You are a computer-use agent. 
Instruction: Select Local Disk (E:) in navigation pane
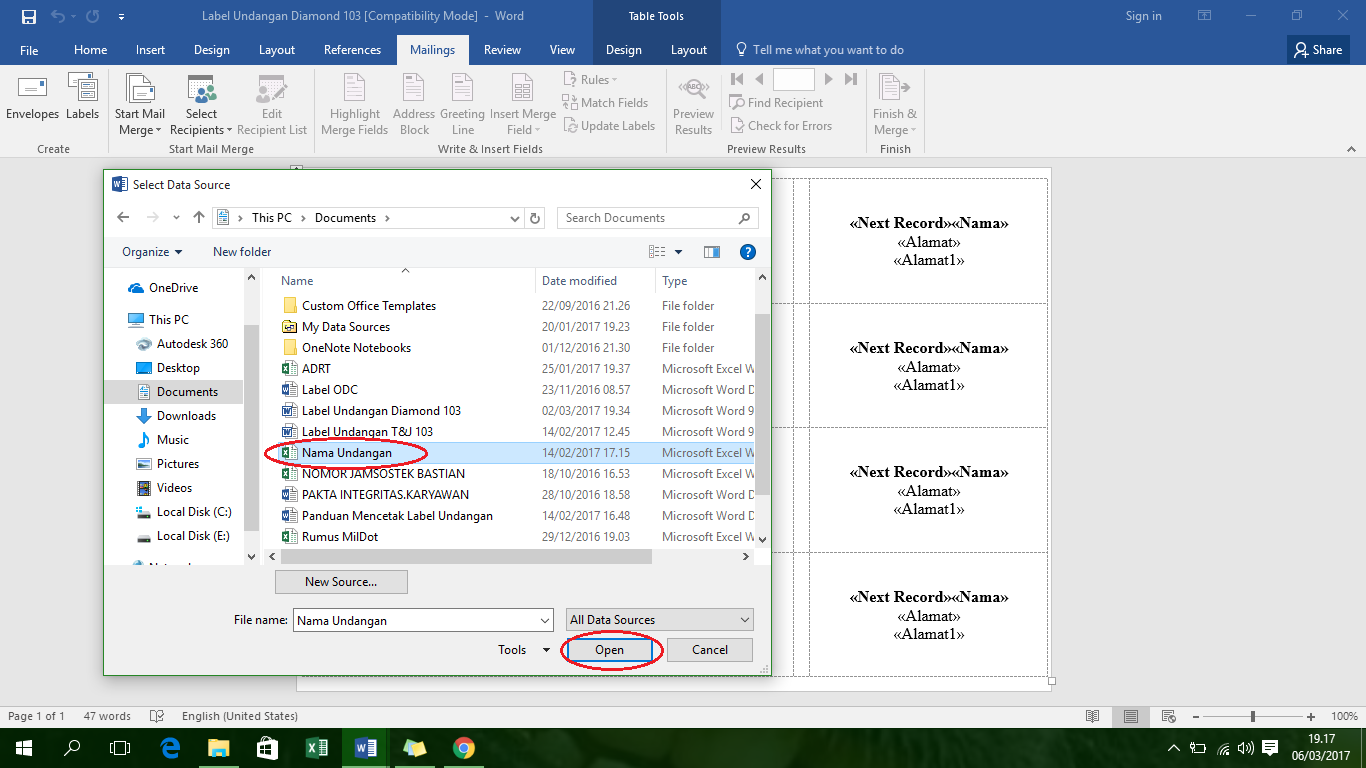(193, 536)
